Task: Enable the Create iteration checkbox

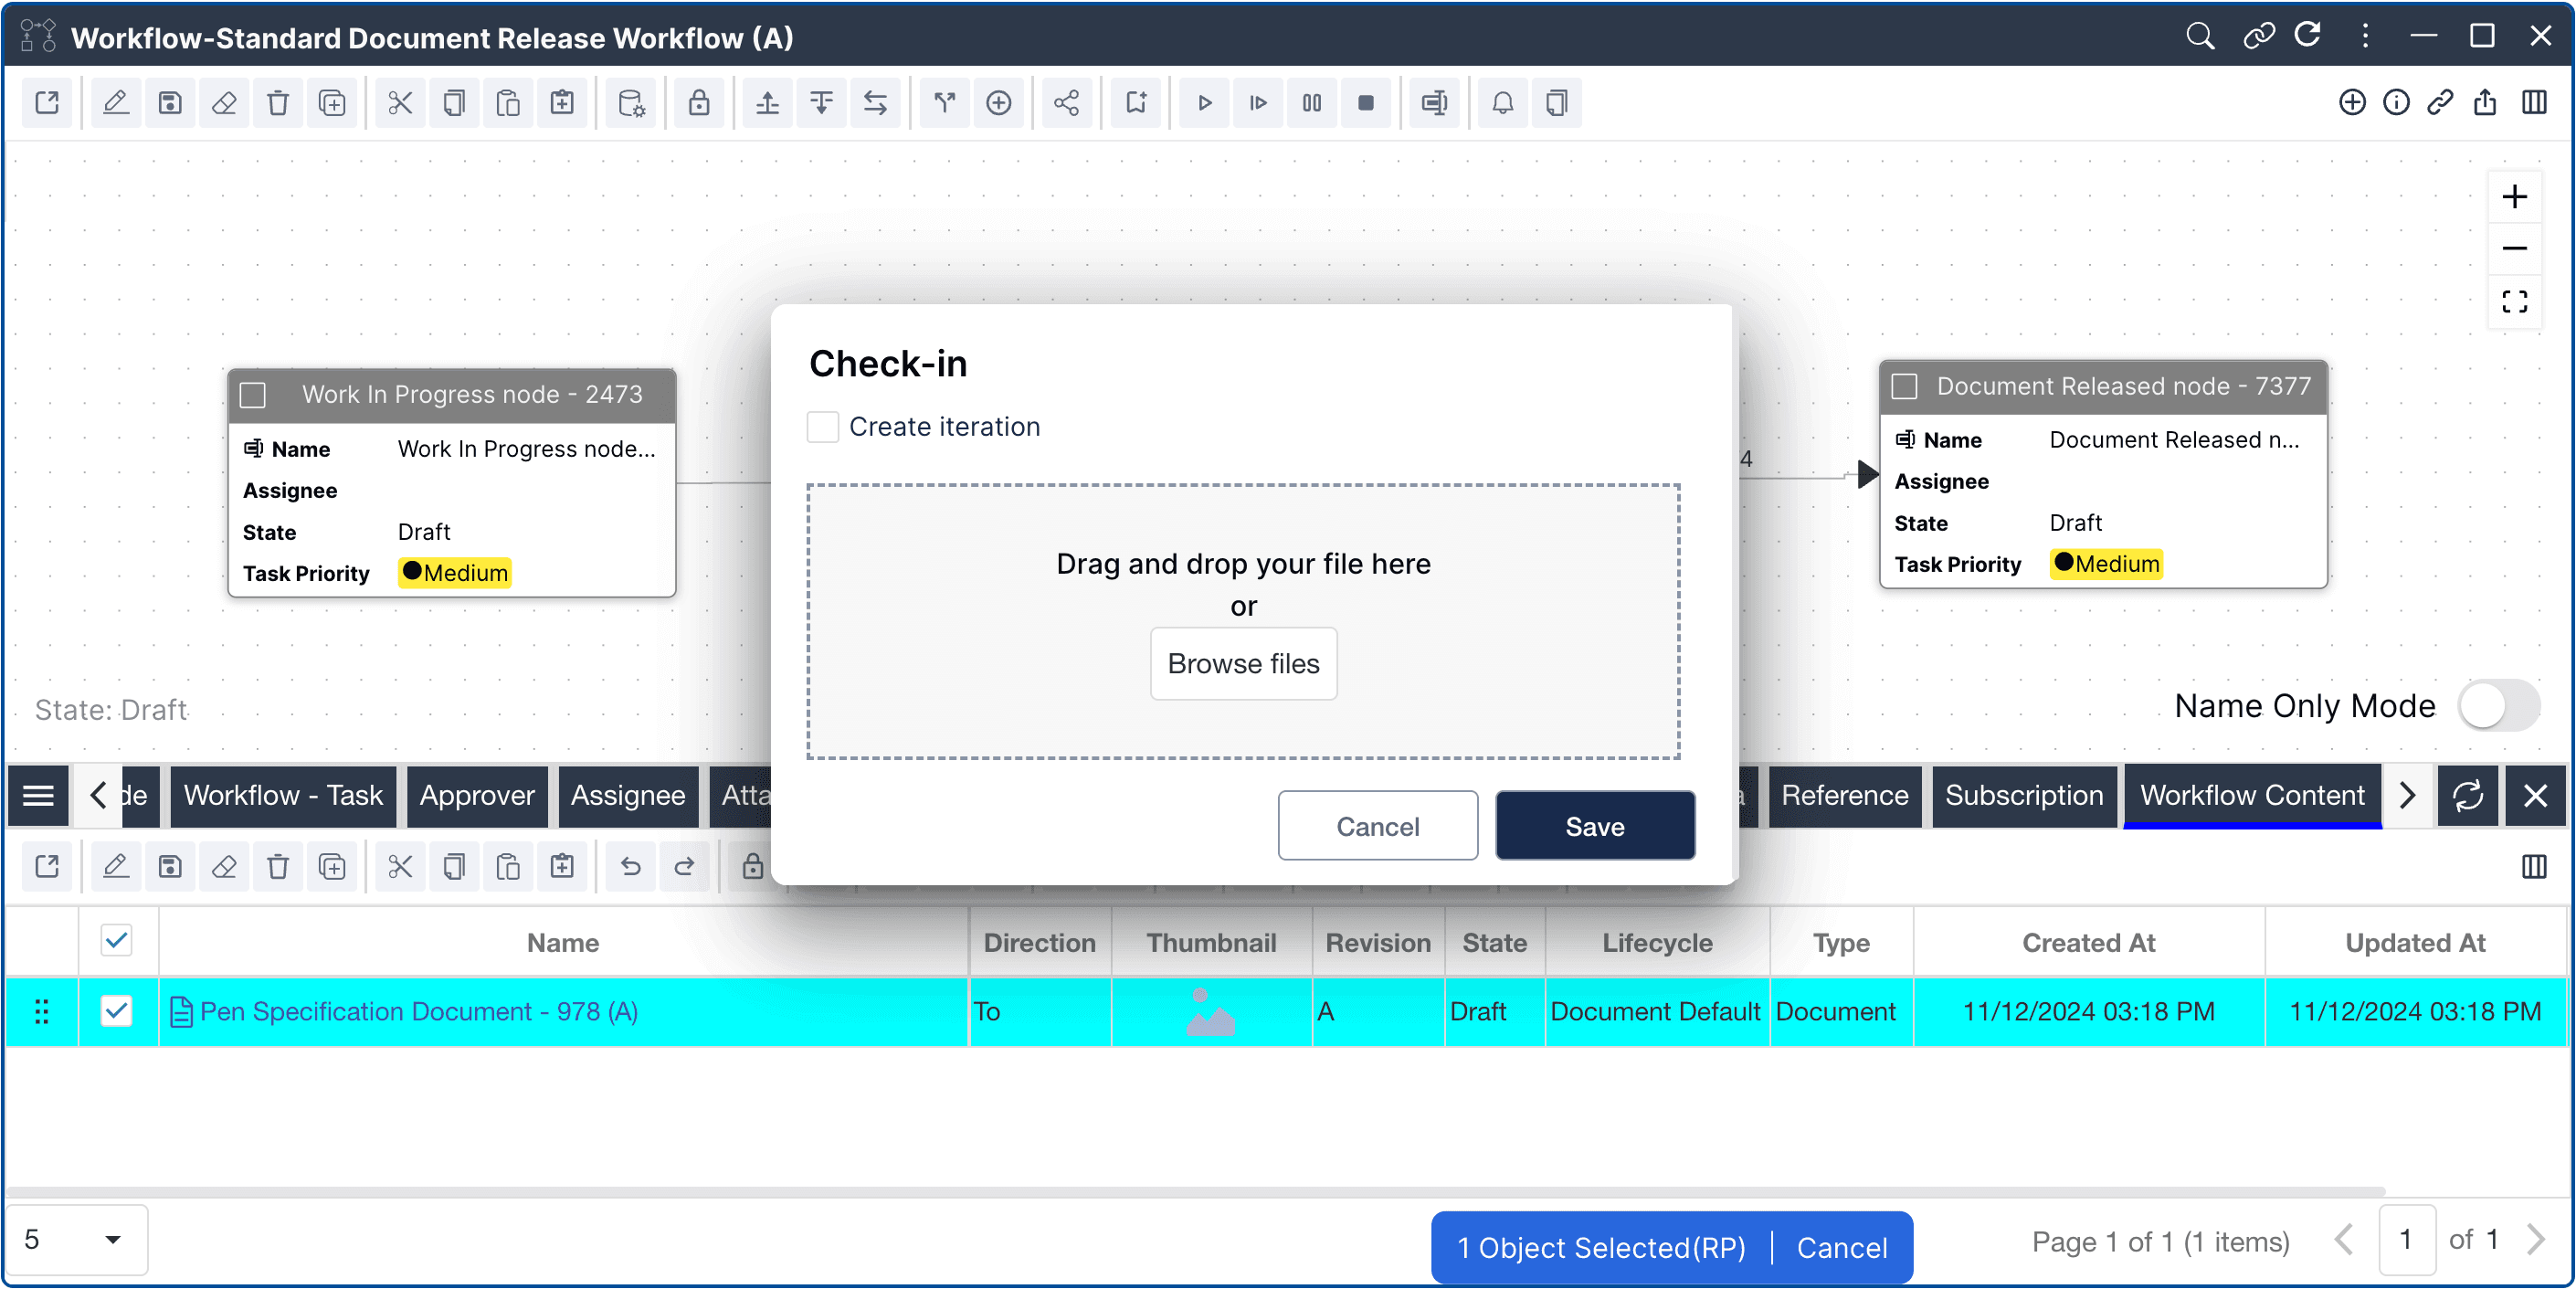Action: 823,427
